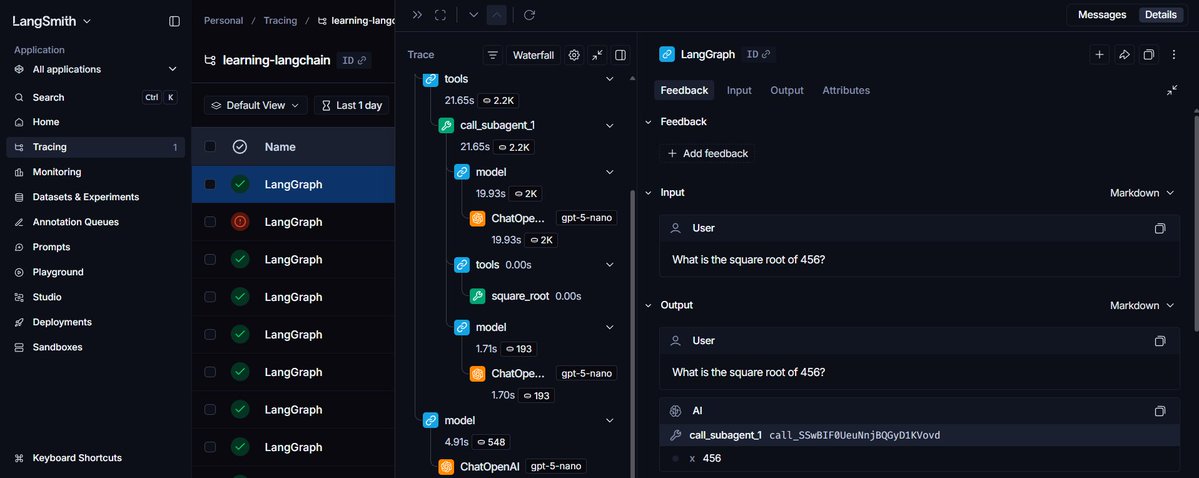The height and width of the screenshot is (478, 1199).
Task: Click the status check icon in table header
Action: pyautogui.click(x=239, y=147)
